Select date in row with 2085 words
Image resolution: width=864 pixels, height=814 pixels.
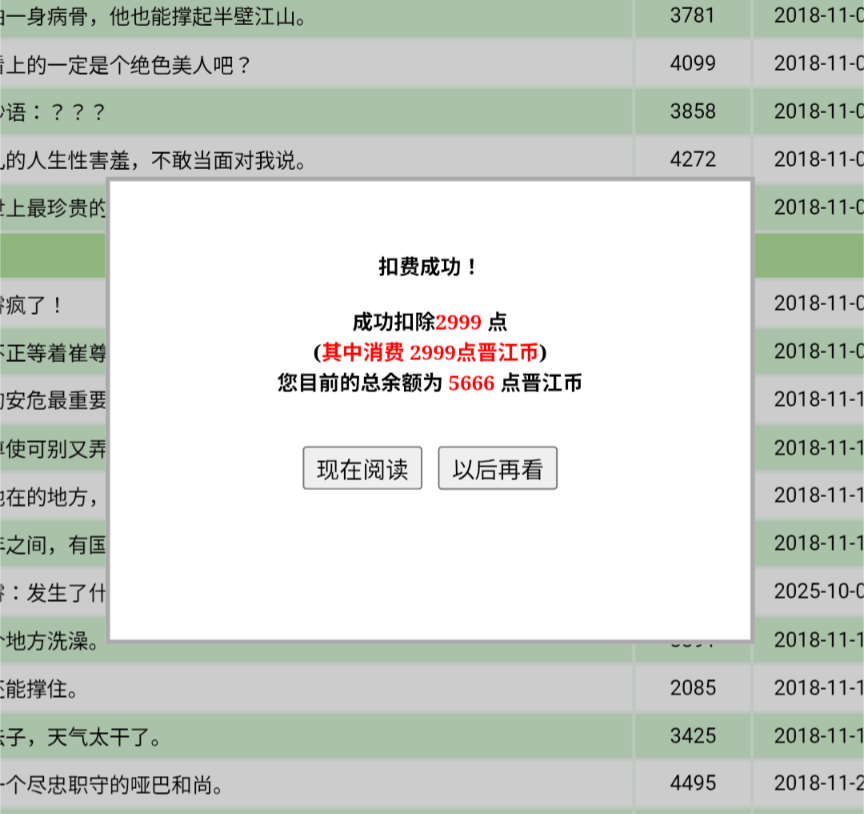coord(819,687)
